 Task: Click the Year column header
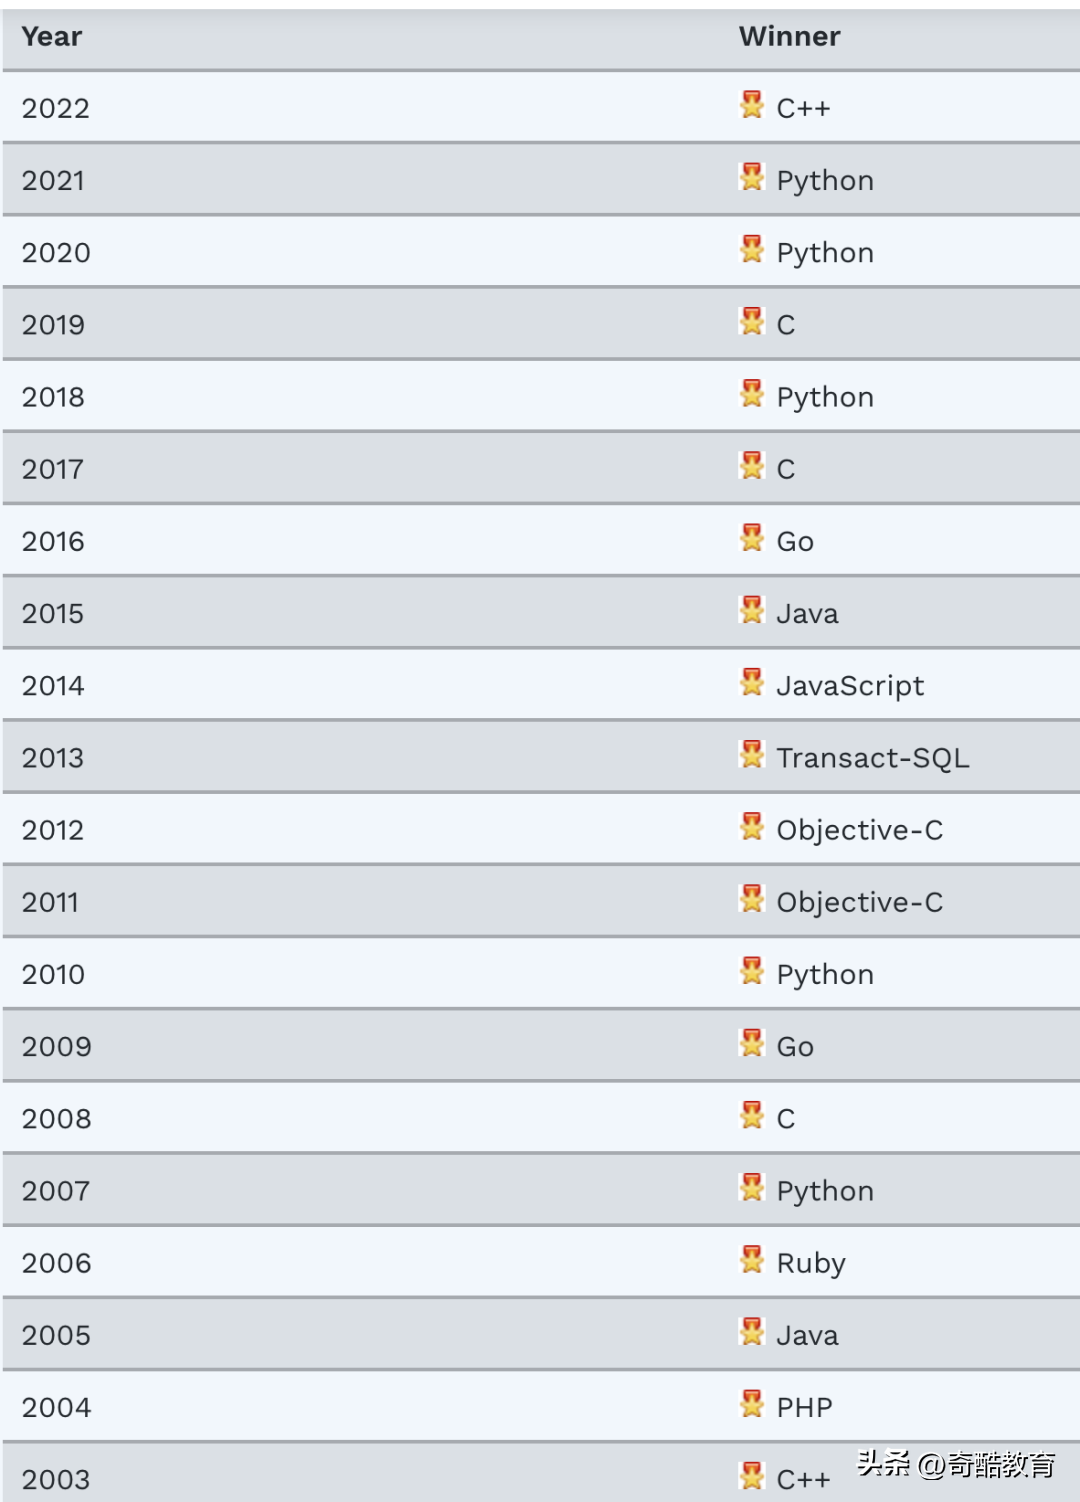pos(52,37)
